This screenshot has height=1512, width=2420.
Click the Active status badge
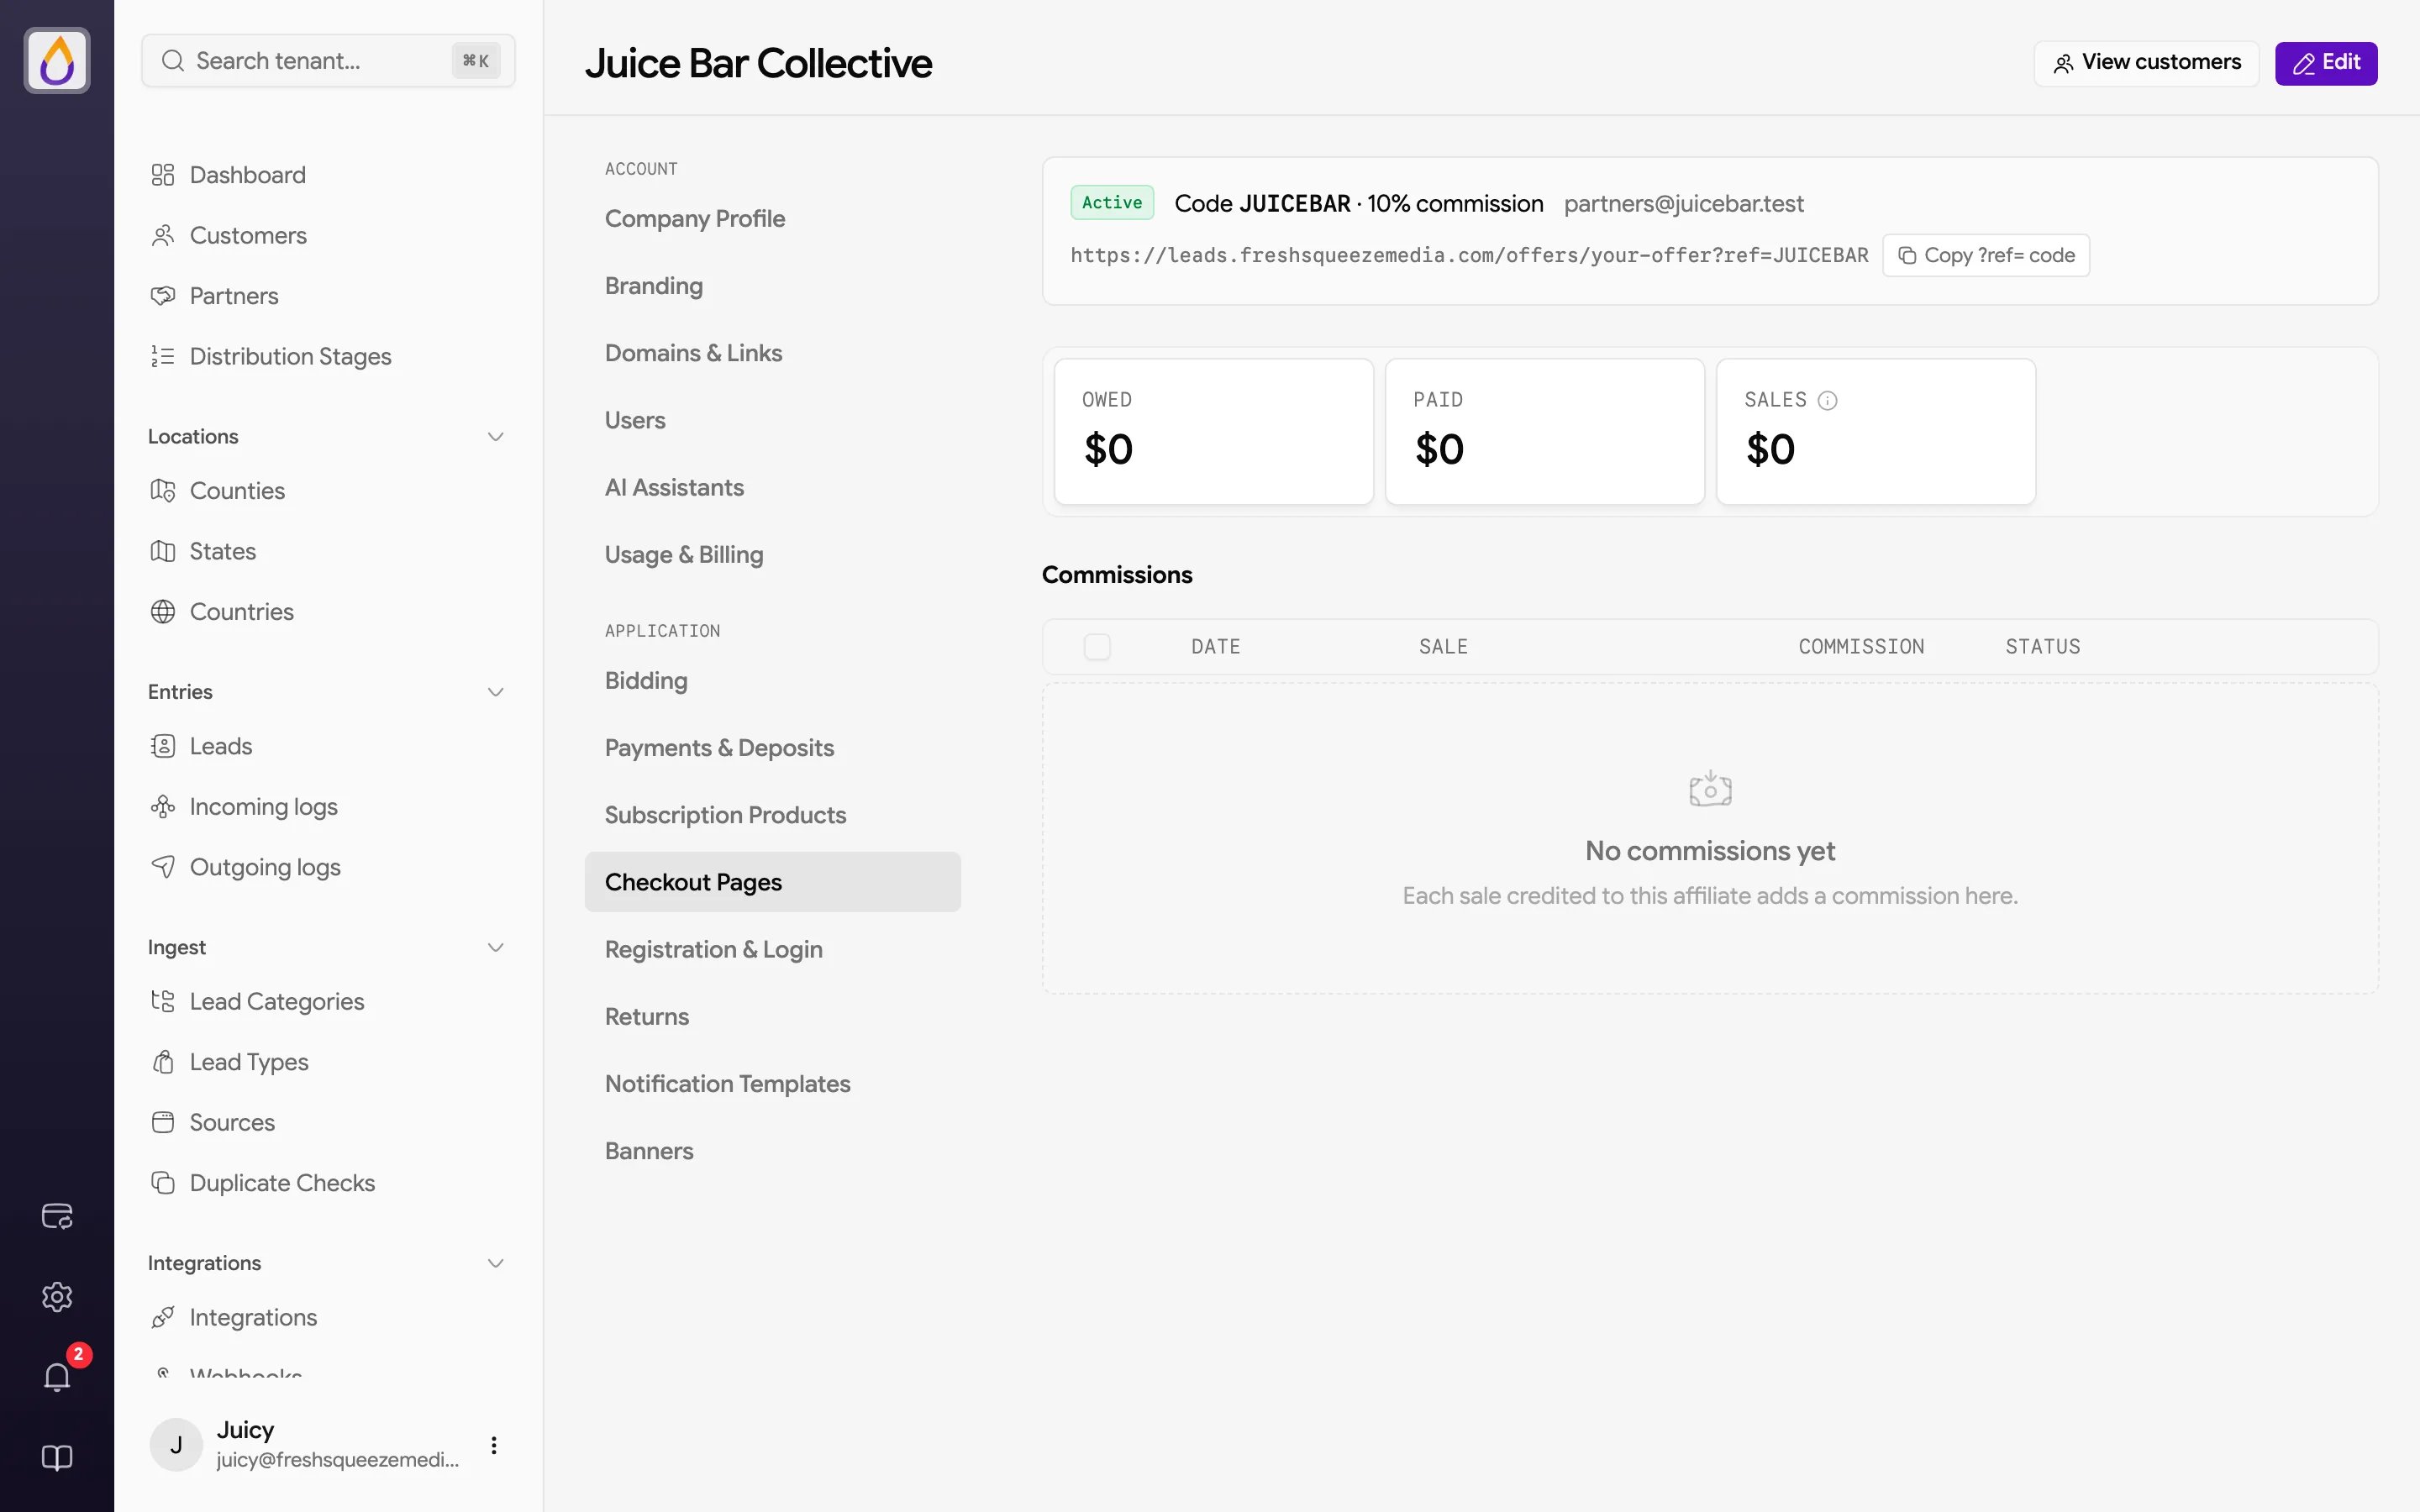[x=1112, y=203]
